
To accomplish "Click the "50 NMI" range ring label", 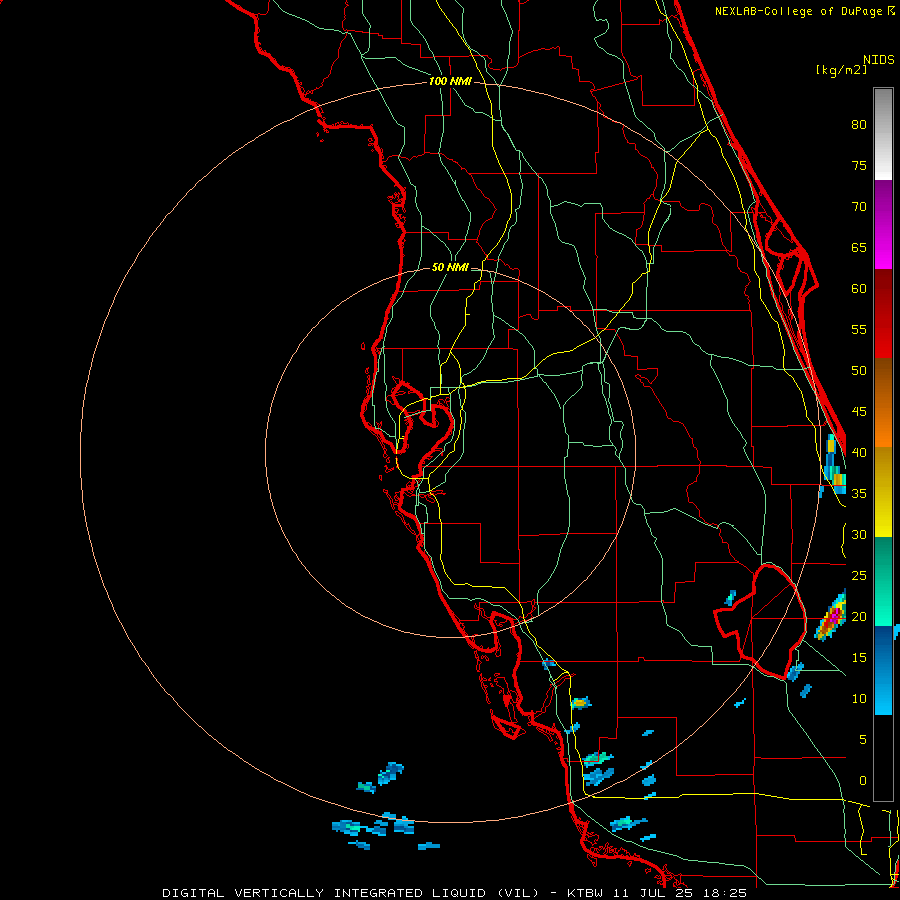I will 450,267.
